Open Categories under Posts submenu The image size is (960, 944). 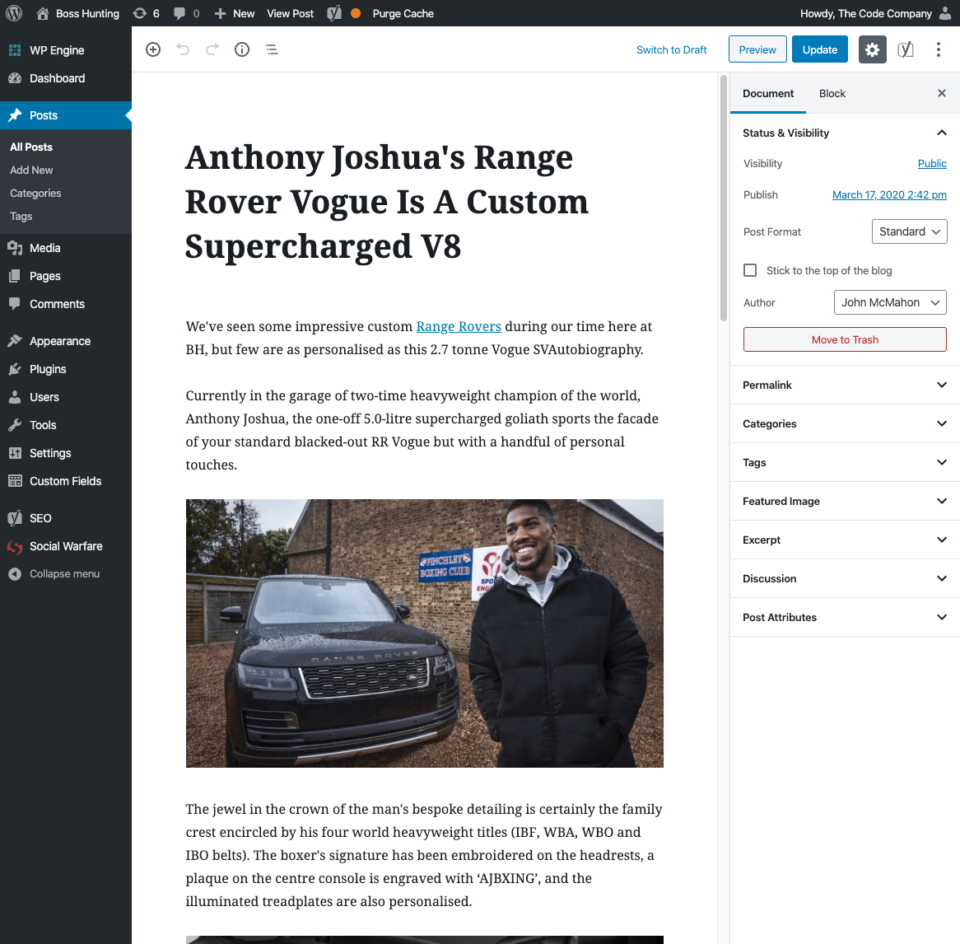pyautogui.click(x=36, y=193)
